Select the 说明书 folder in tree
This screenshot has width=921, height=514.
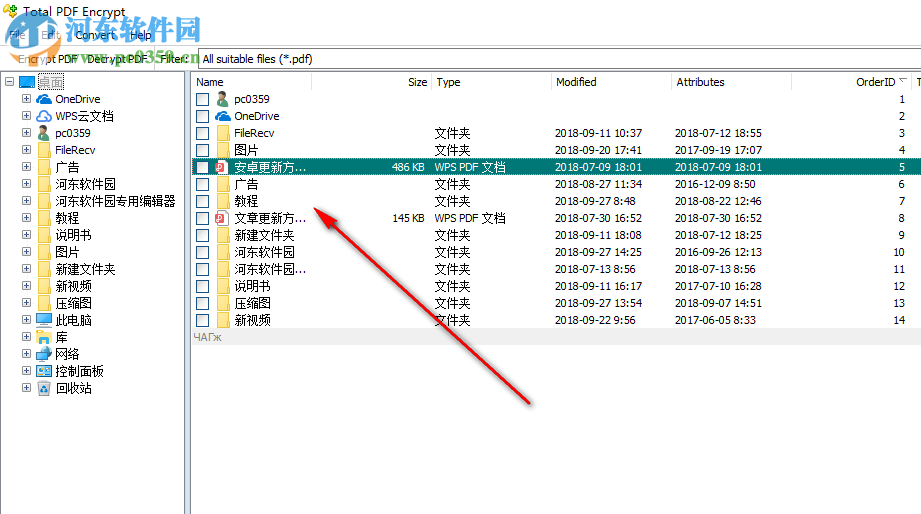point(73,236)
